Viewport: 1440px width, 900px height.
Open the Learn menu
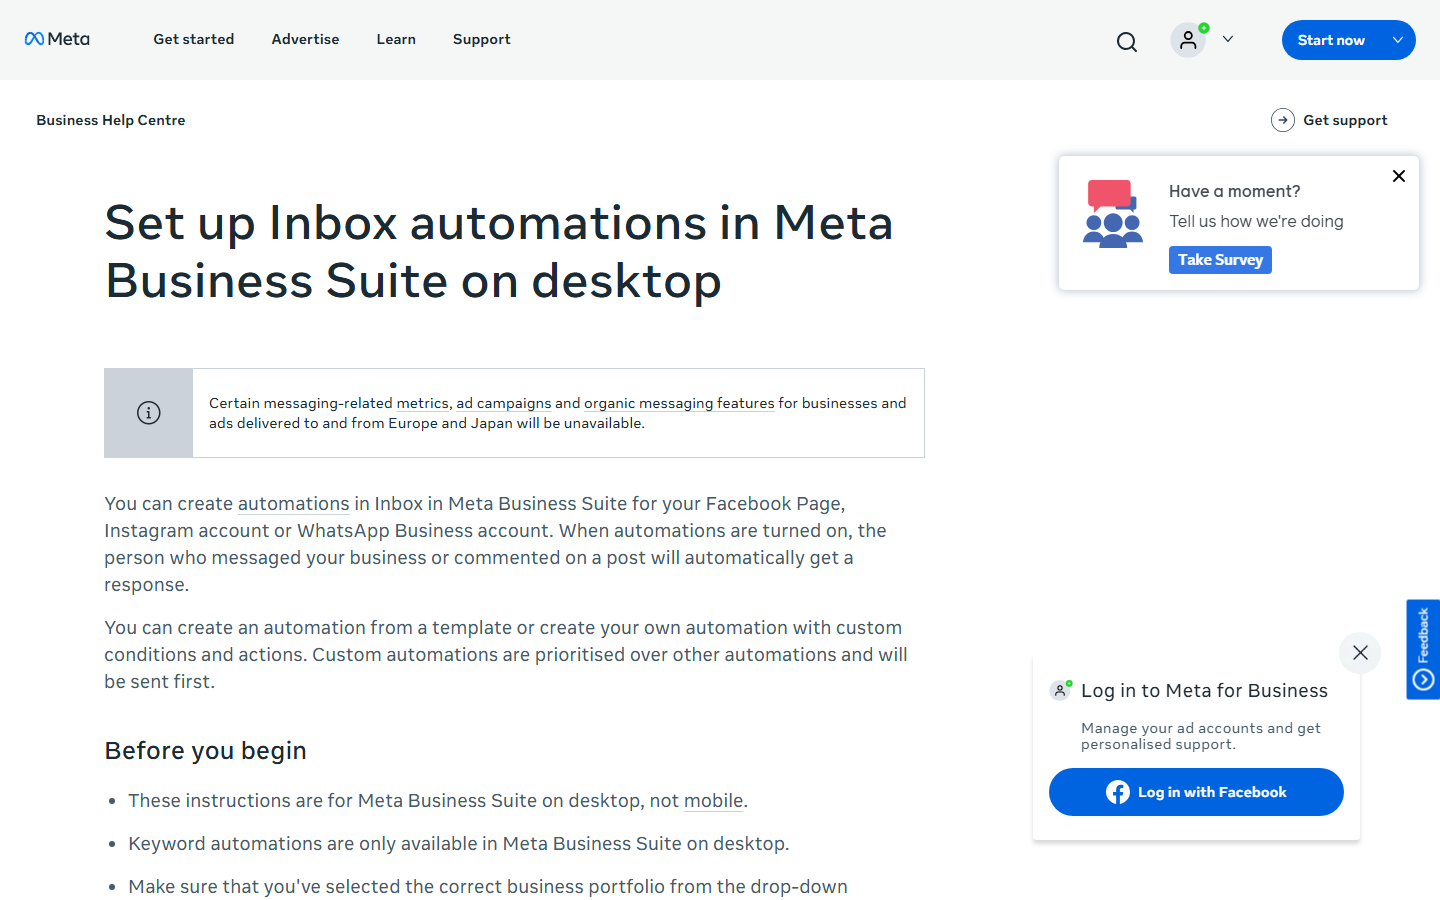396,39
